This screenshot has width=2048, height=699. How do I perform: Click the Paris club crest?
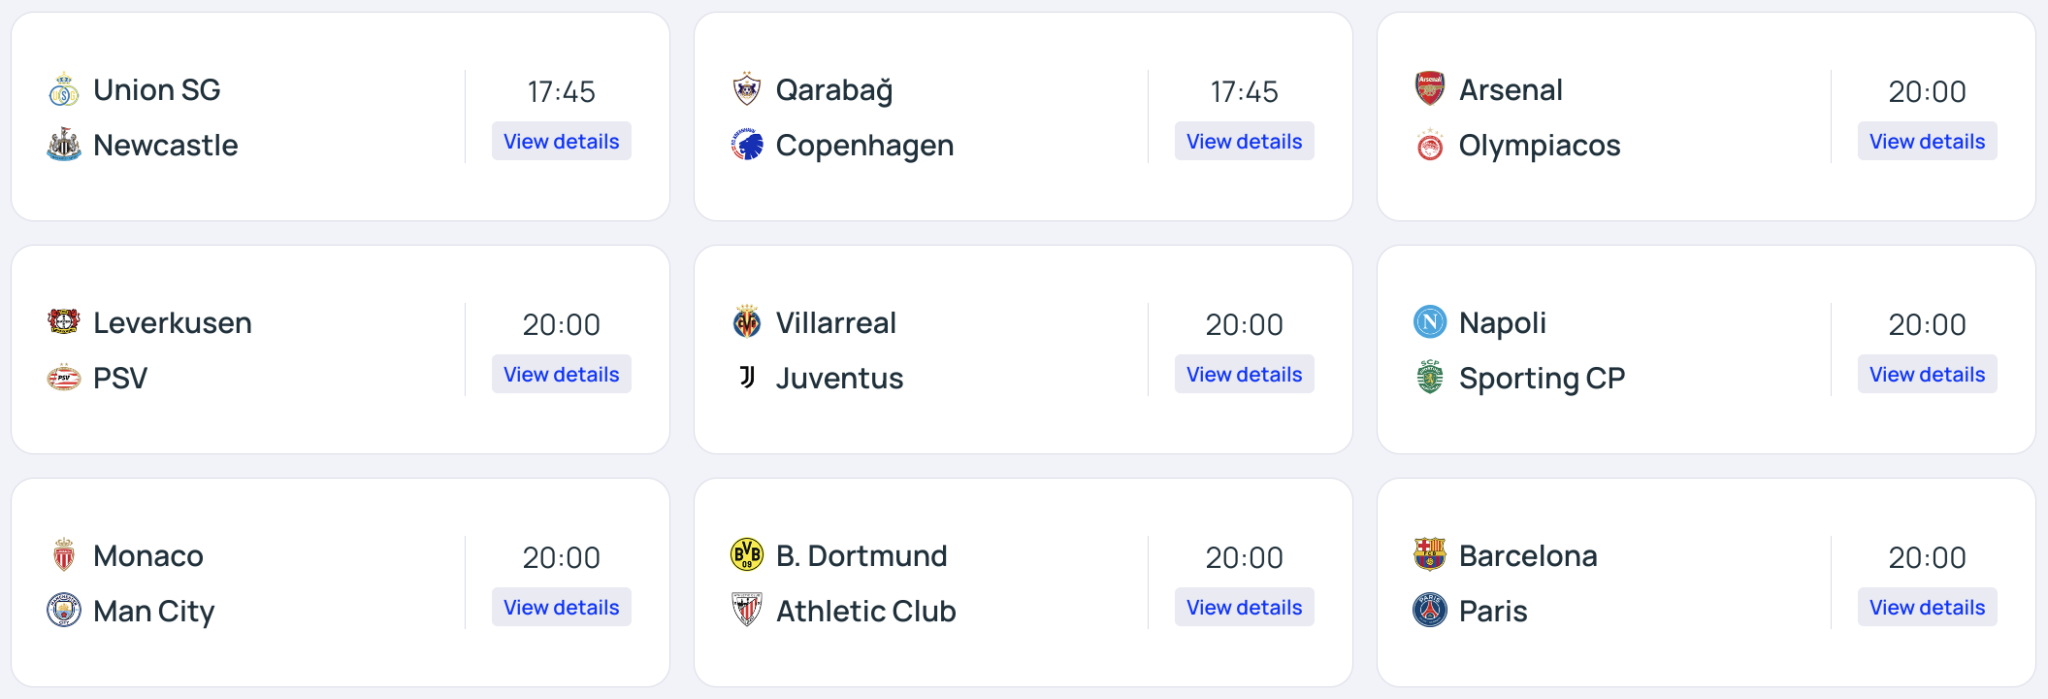[1430, 610]
